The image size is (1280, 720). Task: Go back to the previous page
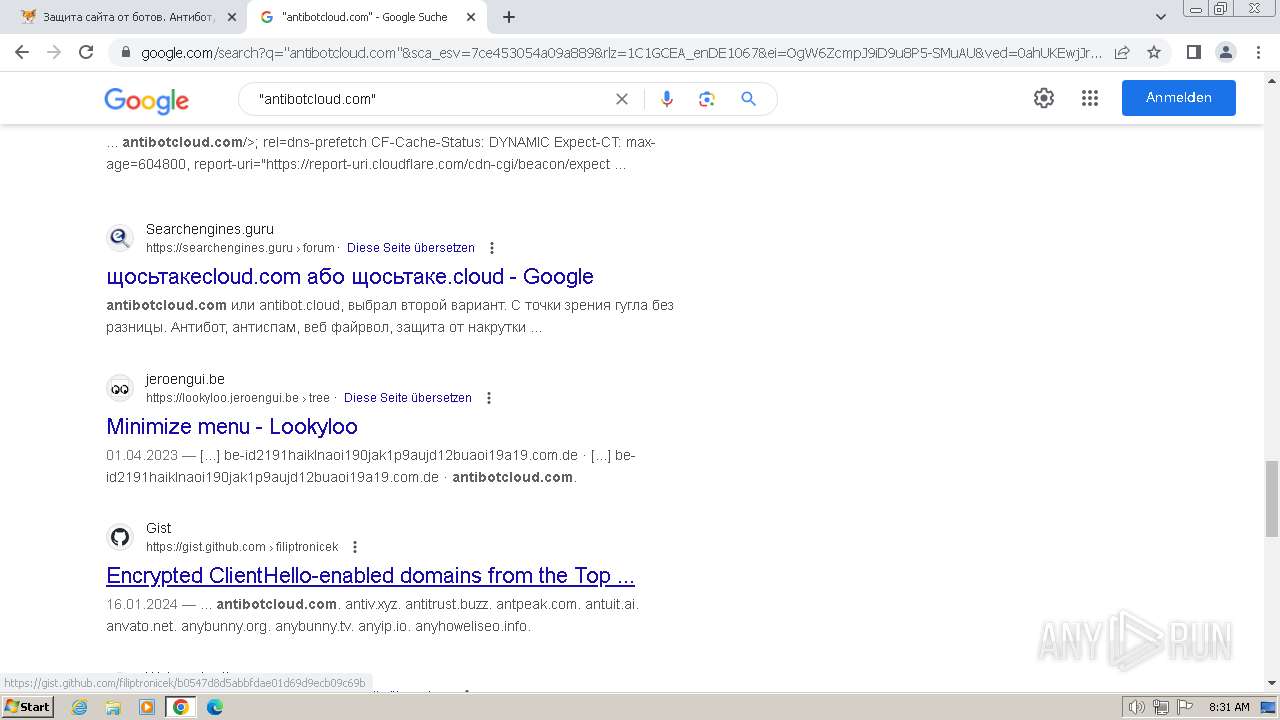(x=22, y=52)
